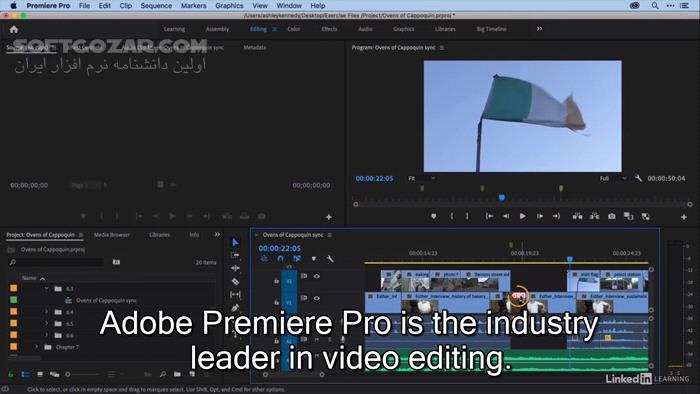The image size is (700, 394).
Task: Toggle sync lock on upper video track
Action: click(304, 276)
